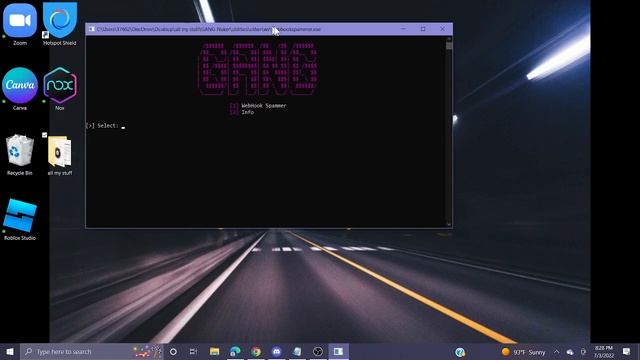Screen dimensions: 640x360
Task: Click the 'Info' menu line in console
Action: pos(247,112)
